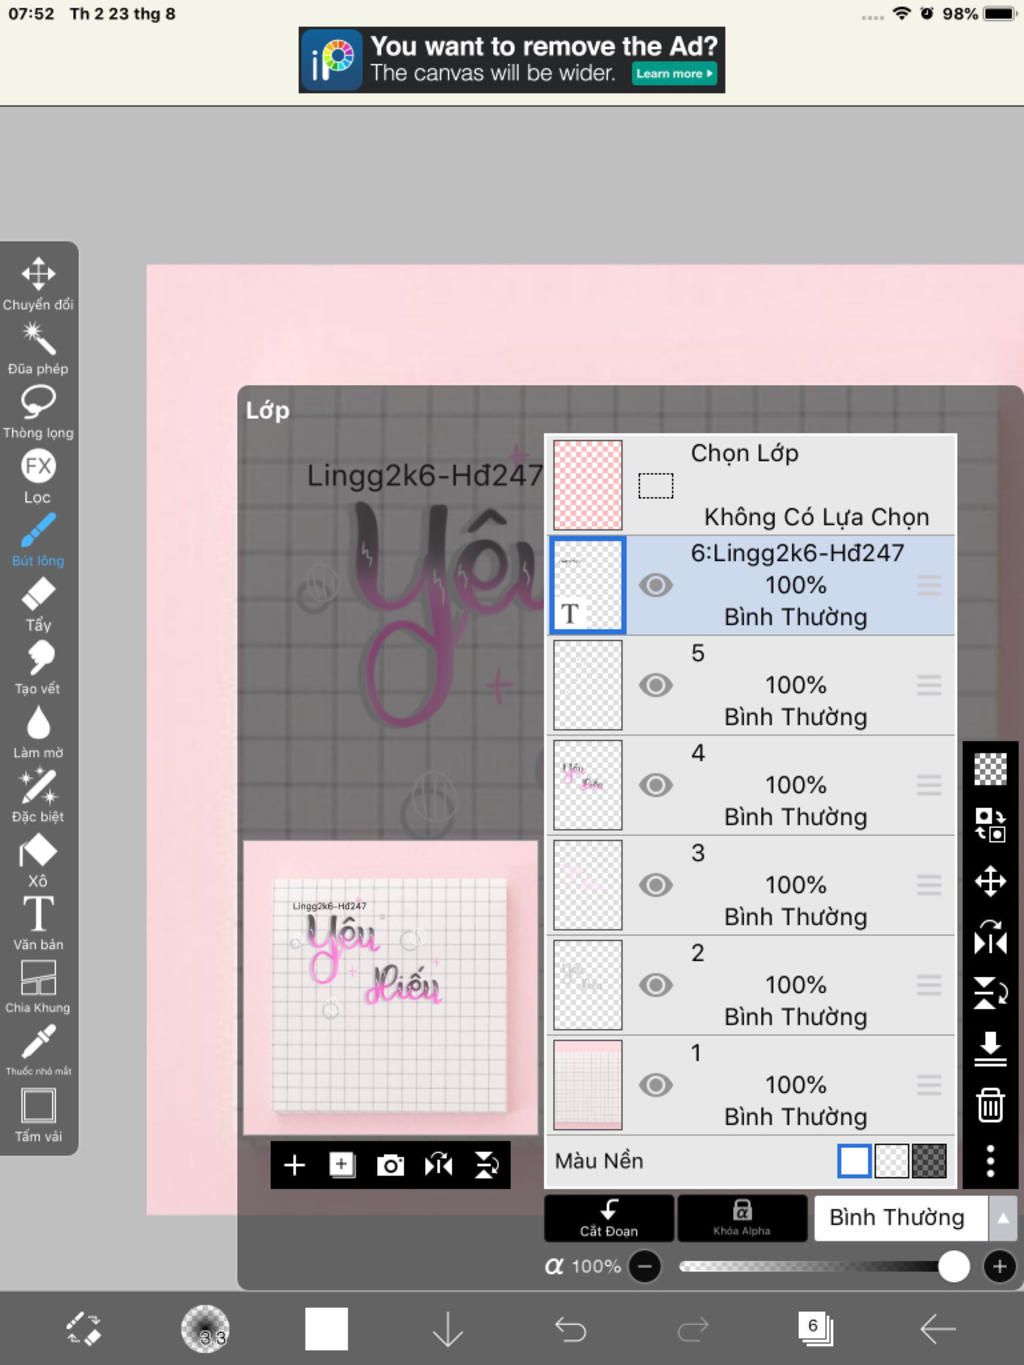Delete layer with trash can icon
Image resolution: width=1024 pixels, height=1365 pixels.
pos(990,1105)
